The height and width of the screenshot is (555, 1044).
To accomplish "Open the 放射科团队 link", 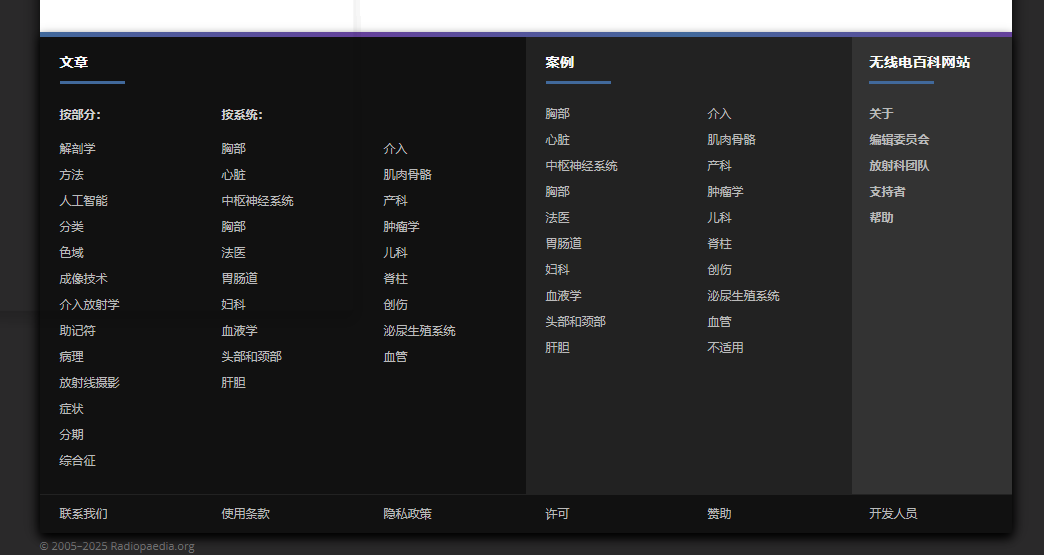I will (x=900, y=165).
